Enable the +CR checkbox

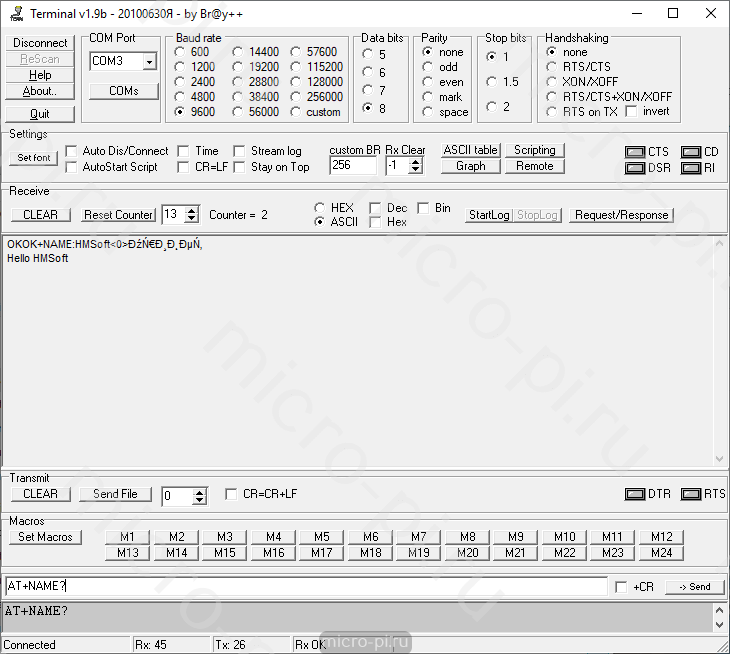coord(621,587)
